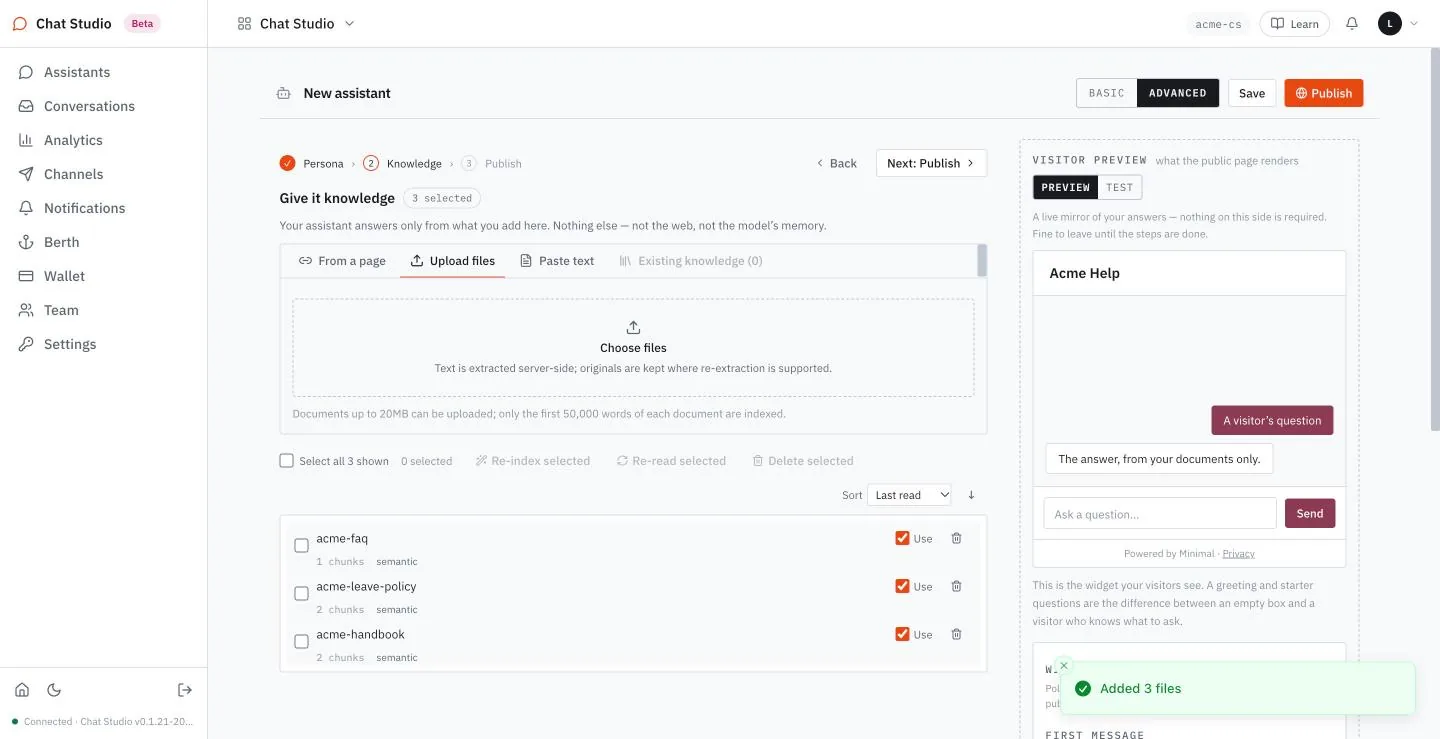Dismiss the Added 3 files toast
The image size is (1440, 739).
point(1064,665)
